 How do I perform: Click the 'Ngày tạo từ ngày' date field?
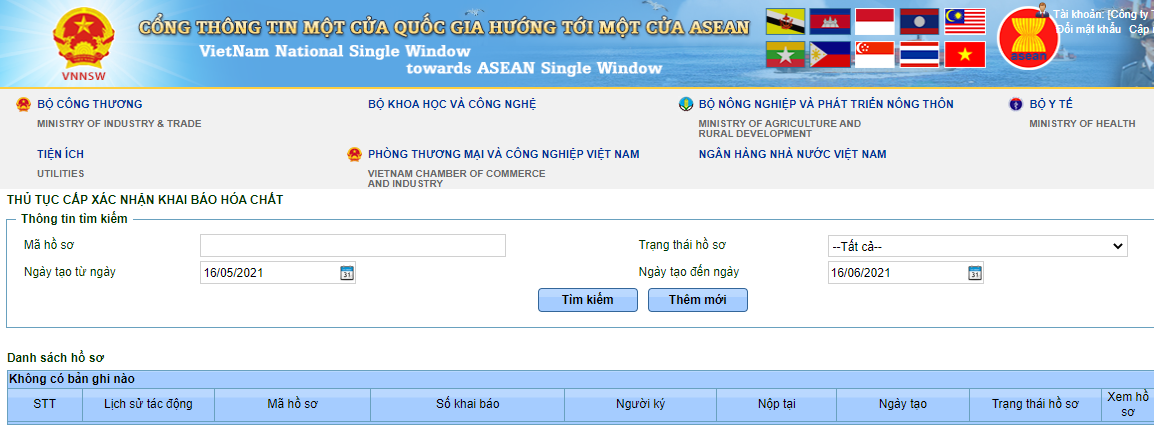268,273
